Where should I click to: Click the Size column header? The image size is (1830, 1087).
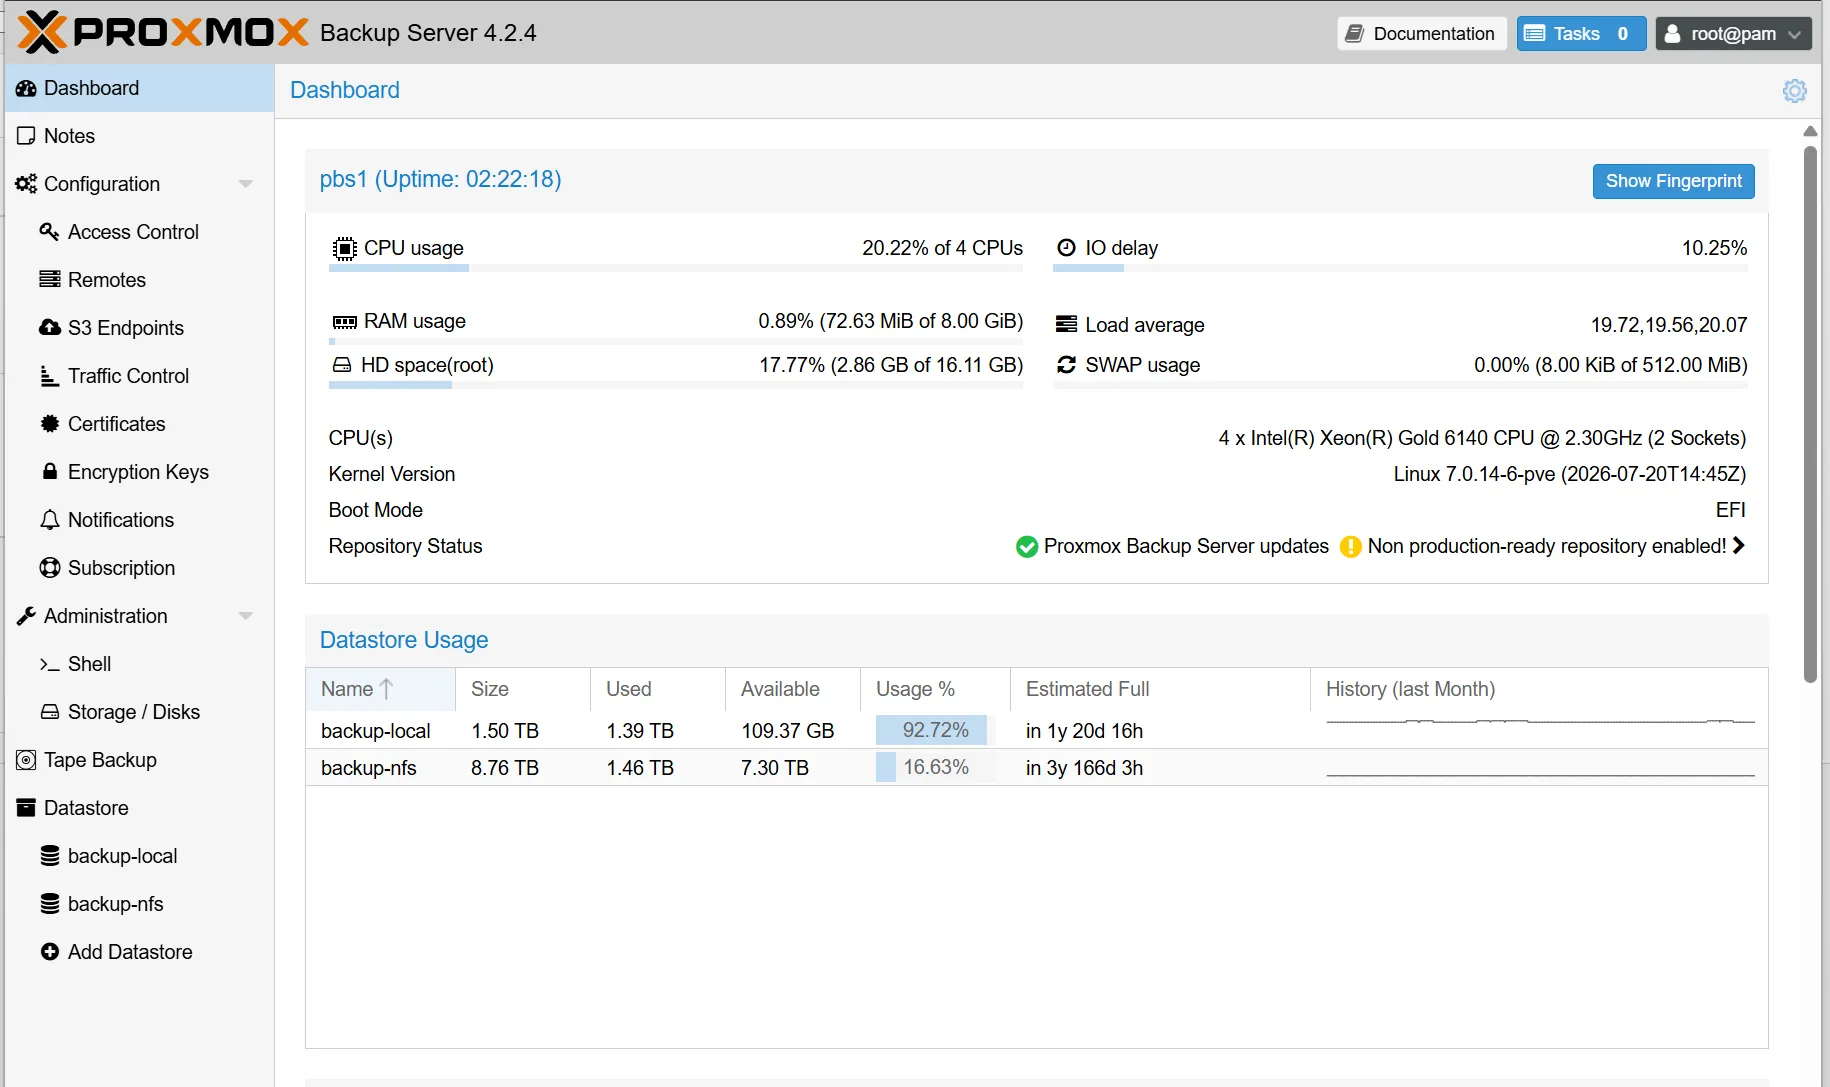523,689
